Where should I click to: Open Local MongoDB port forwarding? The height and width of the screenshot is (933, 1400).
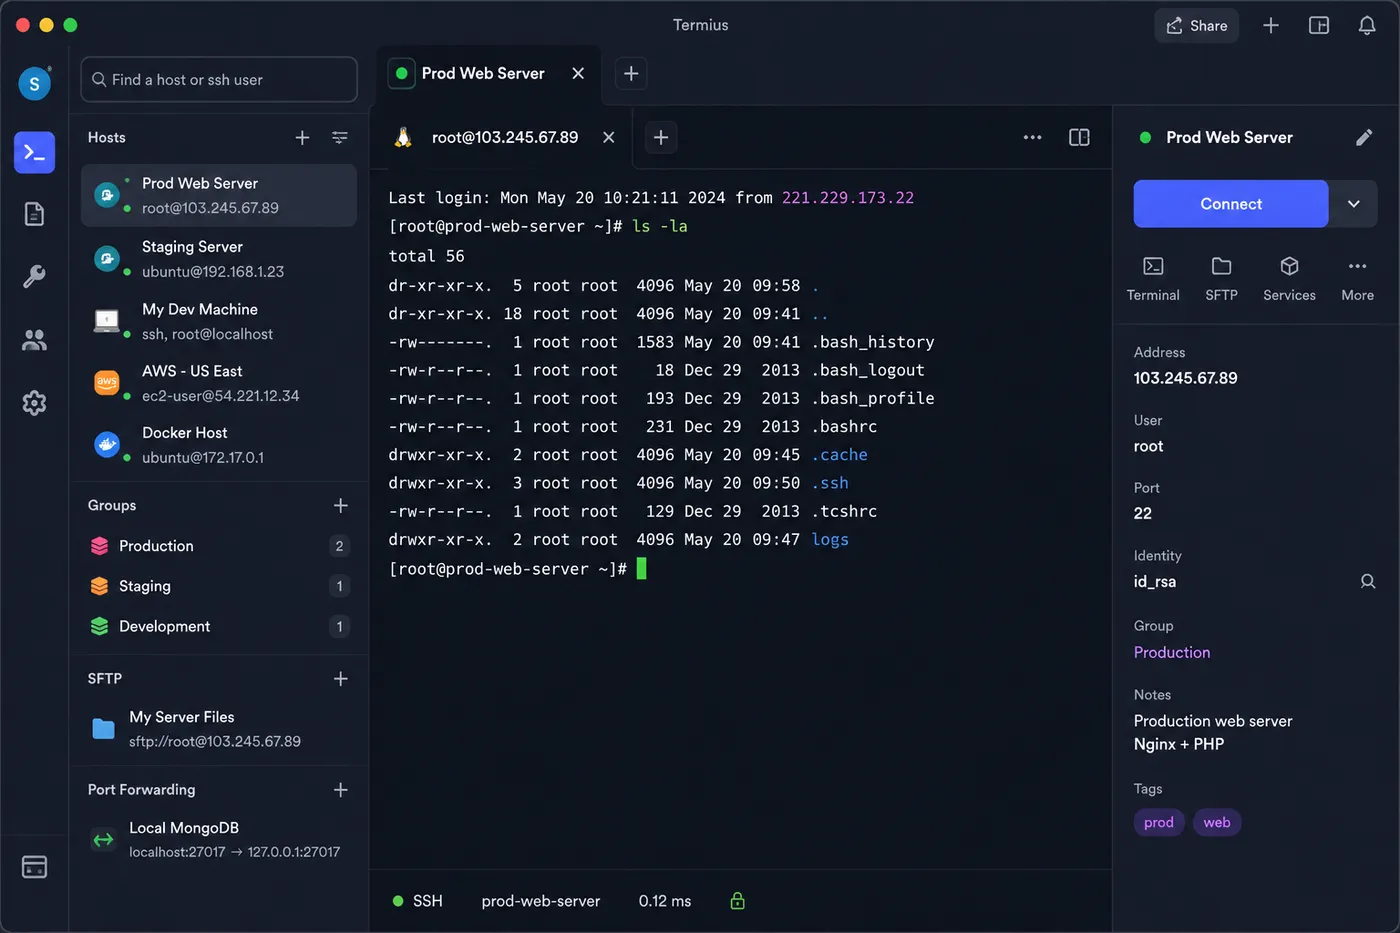click(219, 840)
